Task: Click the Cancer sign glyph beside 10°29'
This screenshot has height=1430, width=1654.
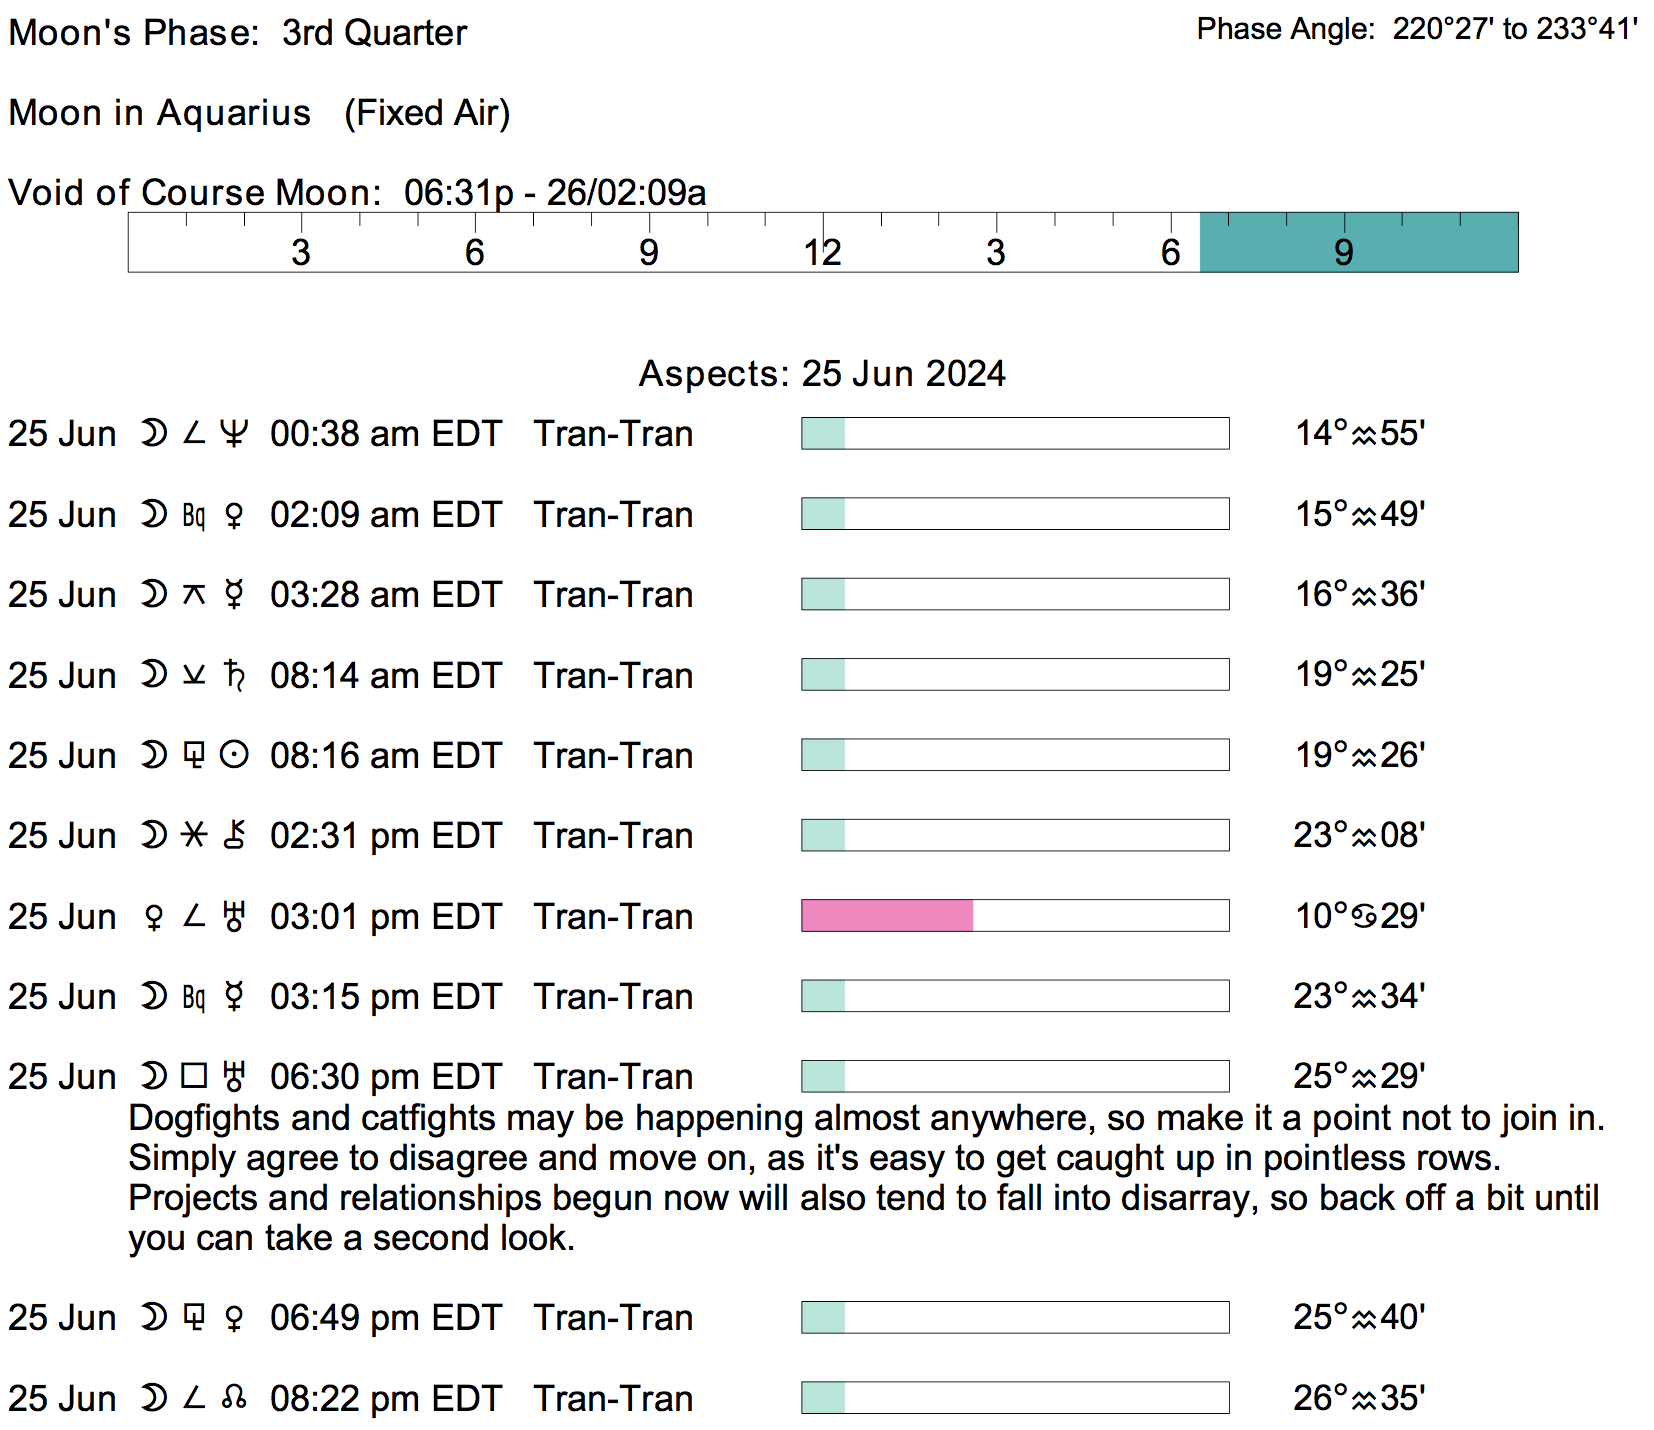Action: coord(1364,916)
